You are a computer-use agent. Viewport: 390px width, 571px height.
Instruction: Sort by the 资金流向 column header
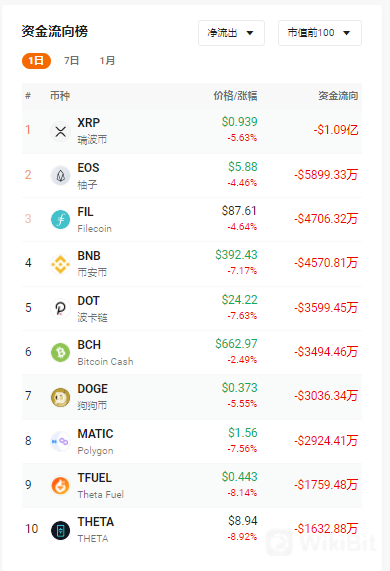point(338,96)
